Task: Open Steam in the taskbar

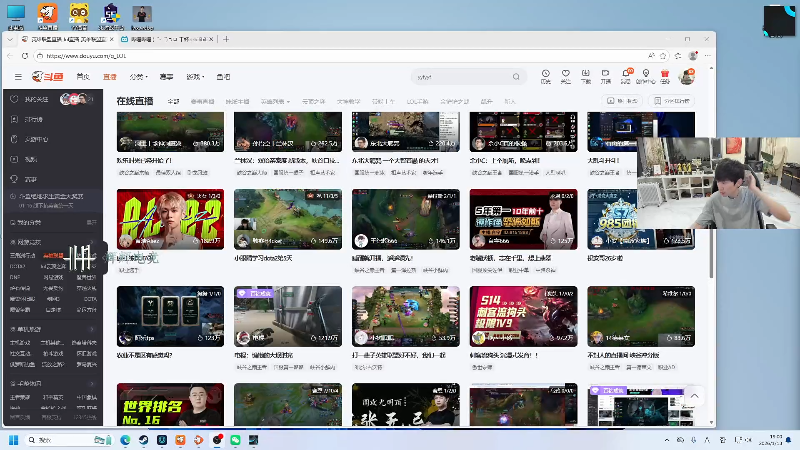Action: [143, 440]
